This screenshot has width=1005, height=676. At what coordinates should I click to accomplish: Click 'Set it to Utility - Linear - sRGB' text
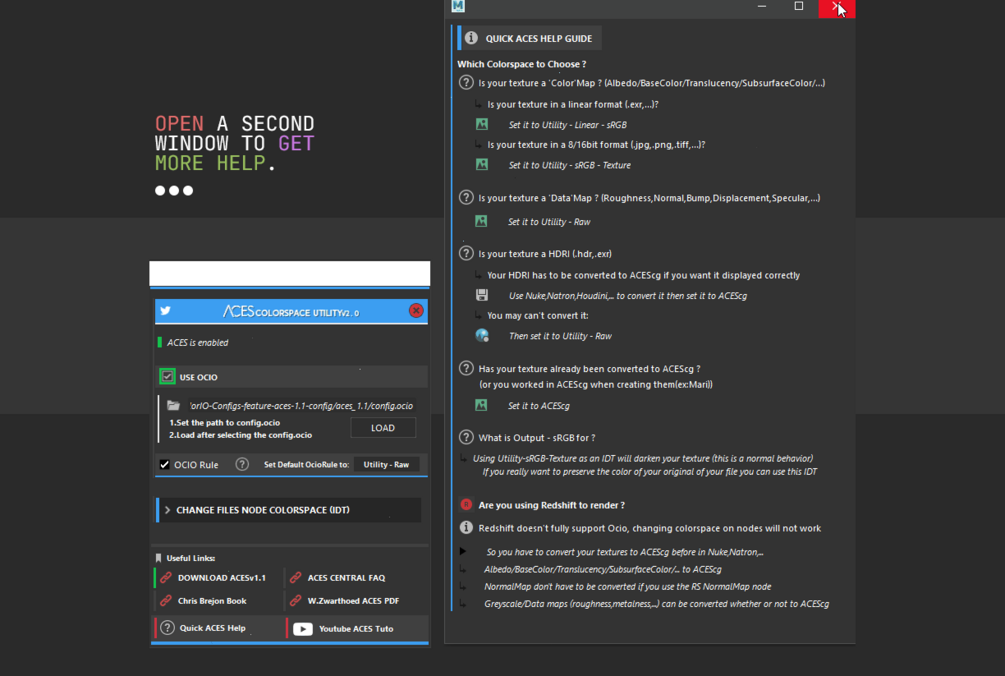pyautogui.click(x=568, y=125)
